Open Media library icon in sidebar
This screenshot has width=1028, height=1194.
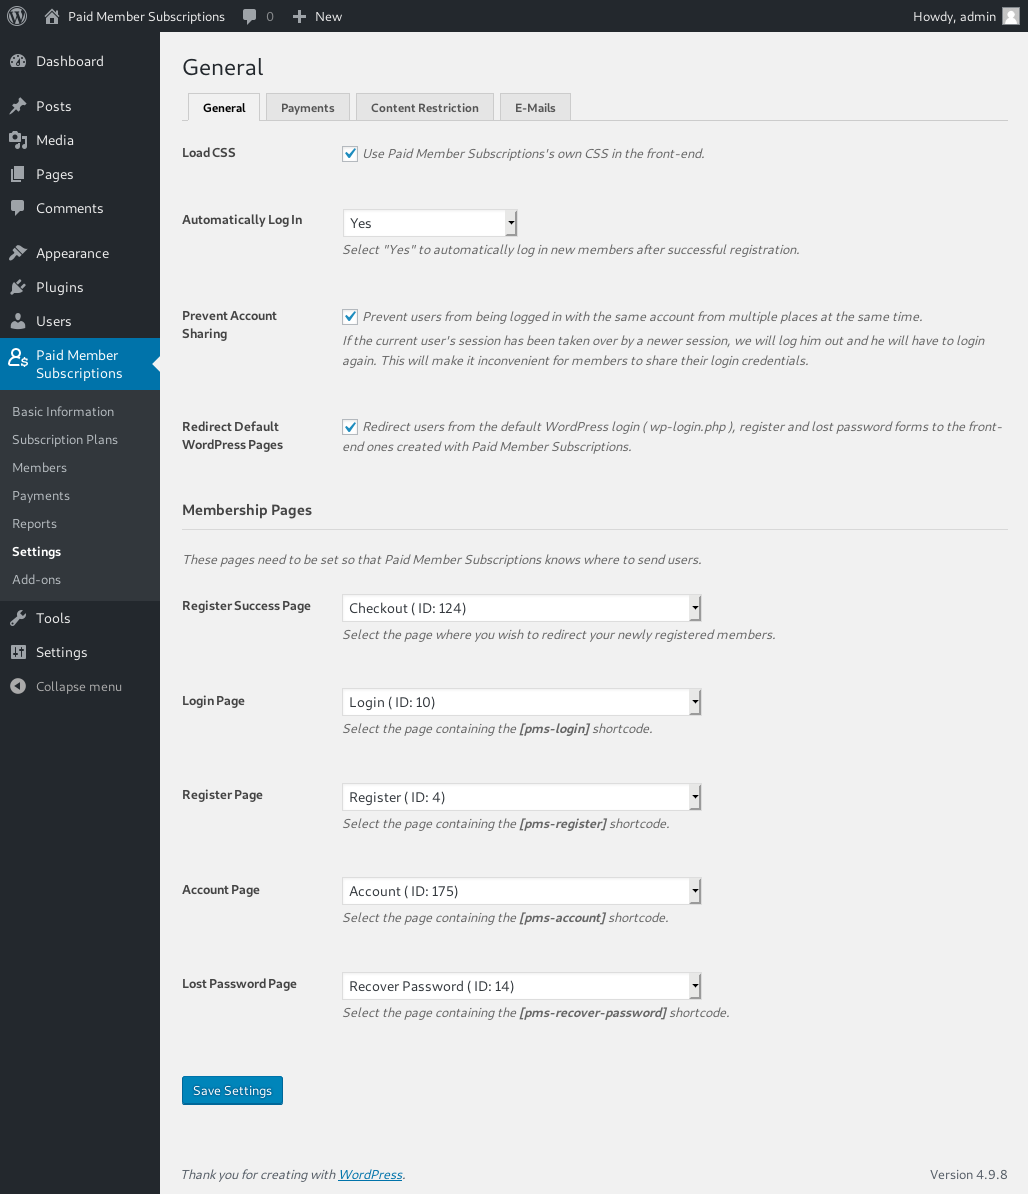tap(18, 140)
